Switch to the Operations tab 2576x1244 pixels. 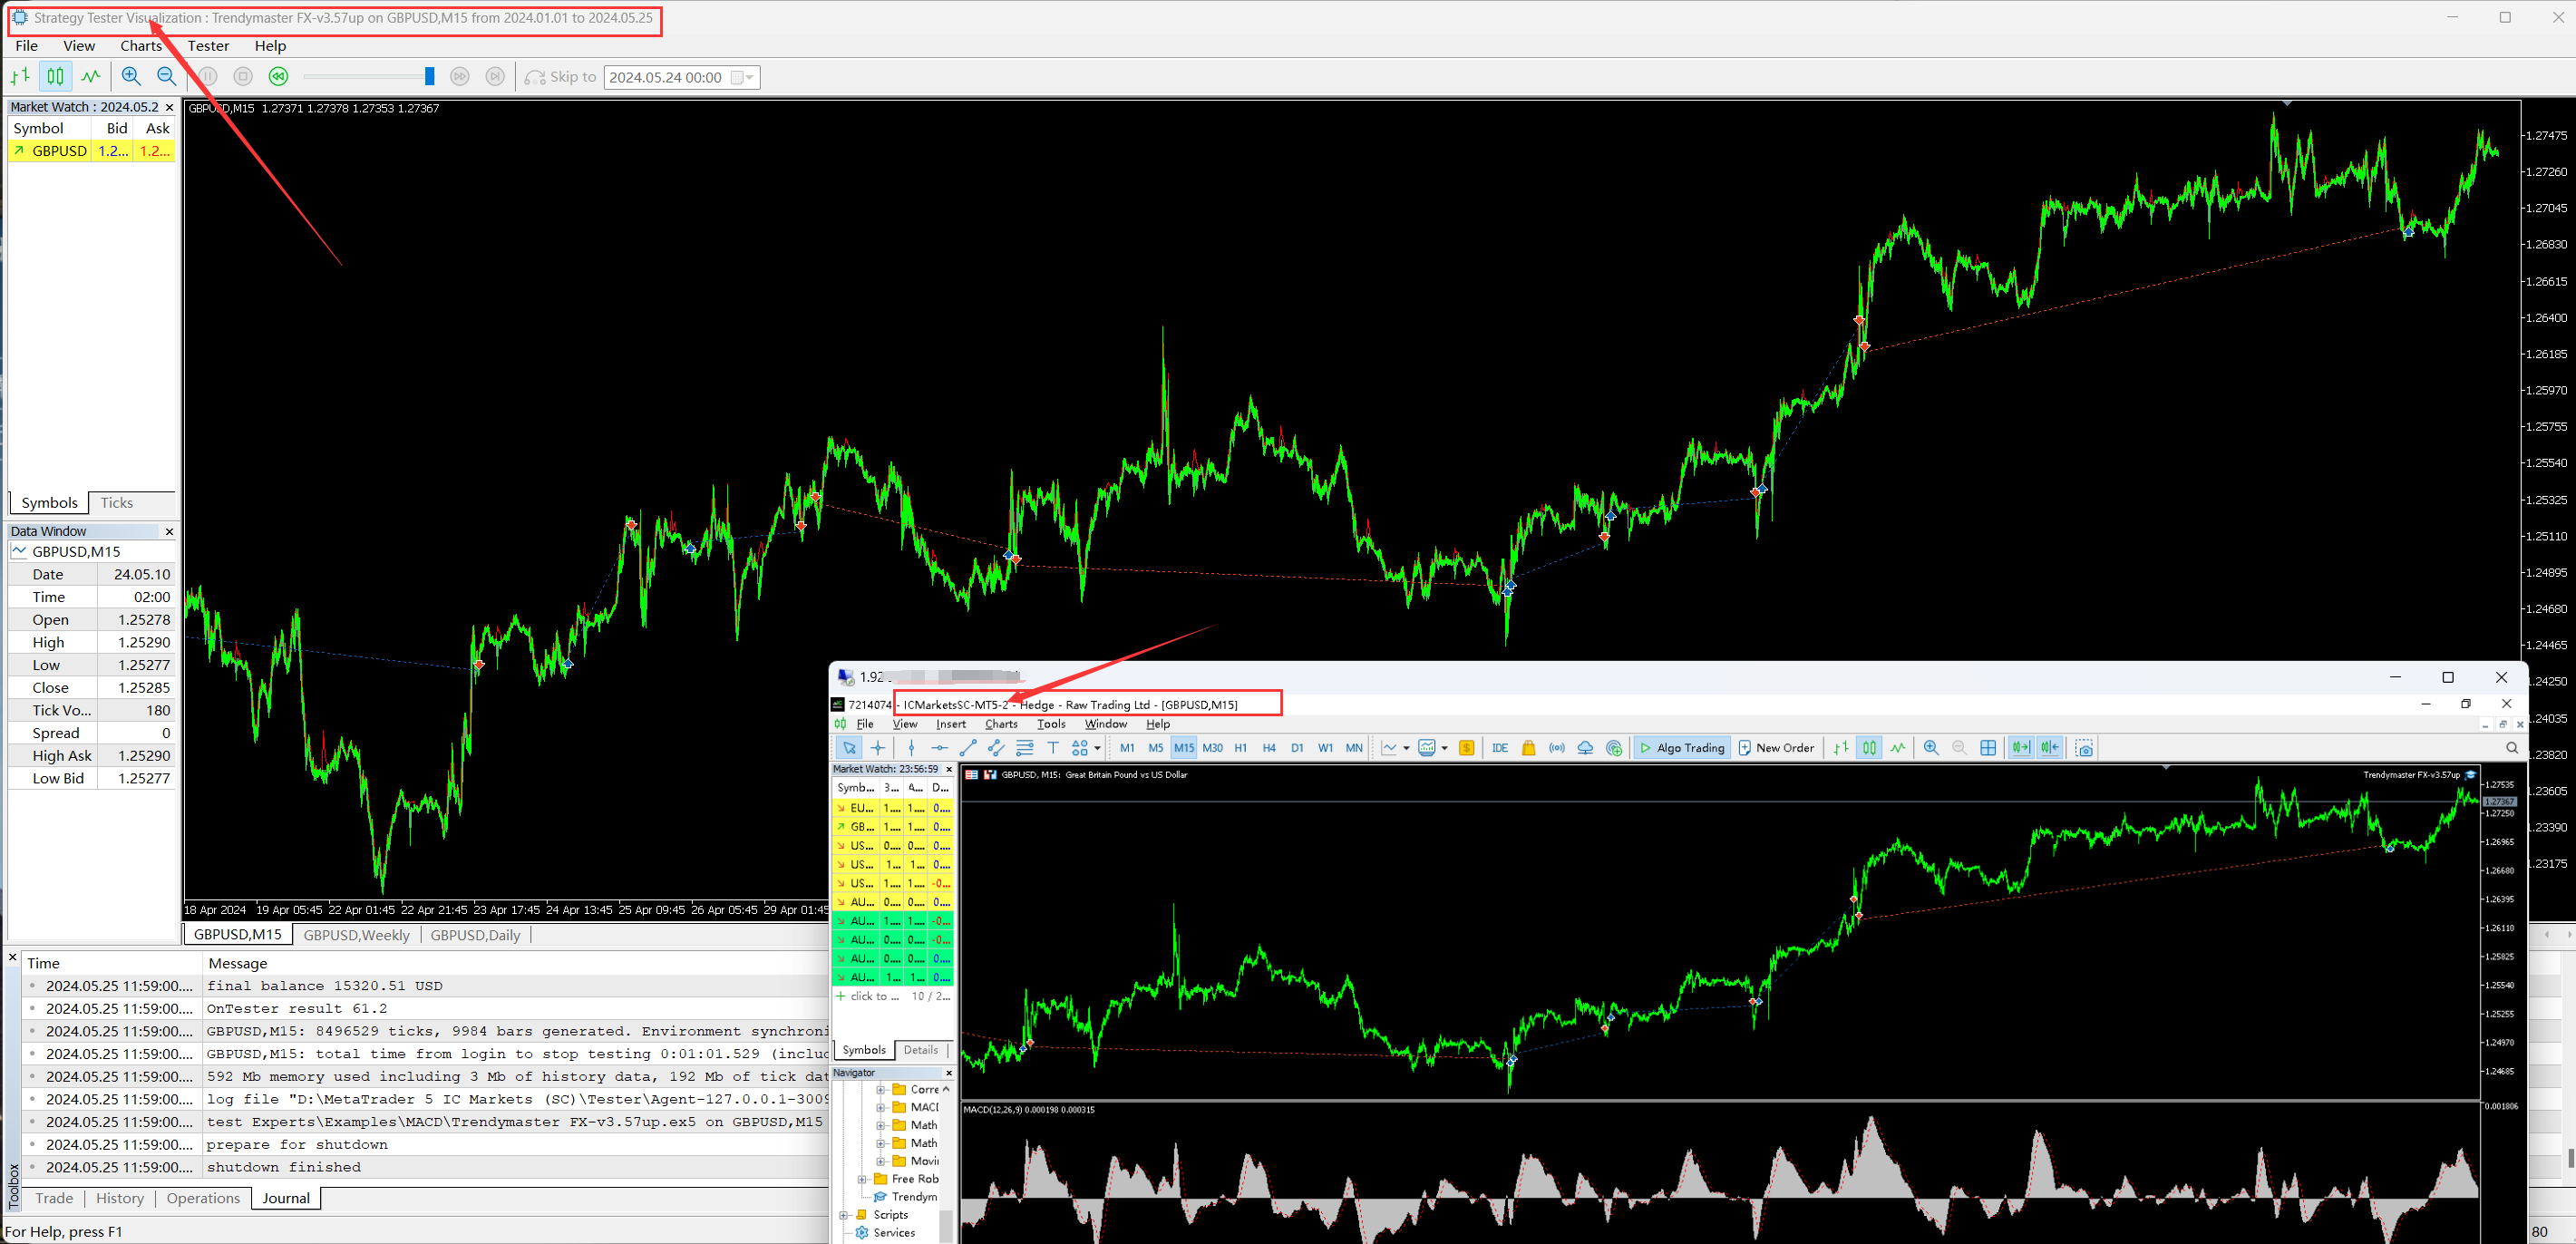[x=203, y=1198]
